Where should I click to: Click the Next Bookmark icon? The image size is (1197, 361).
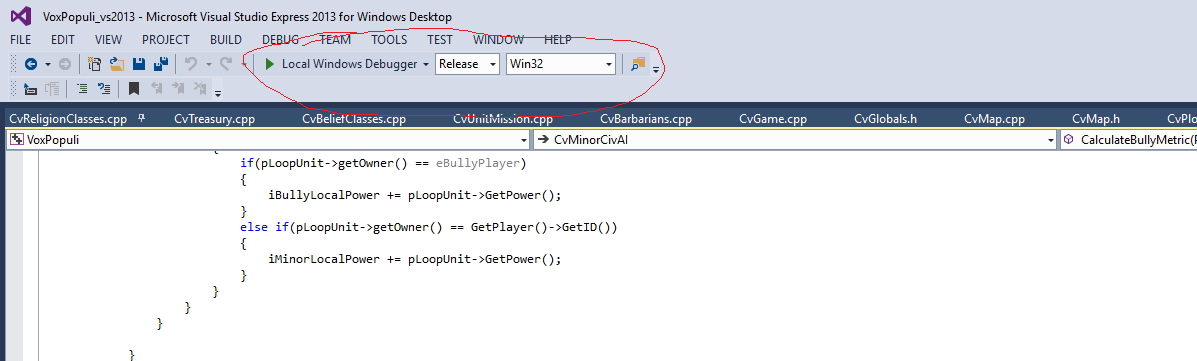(178, 89)
